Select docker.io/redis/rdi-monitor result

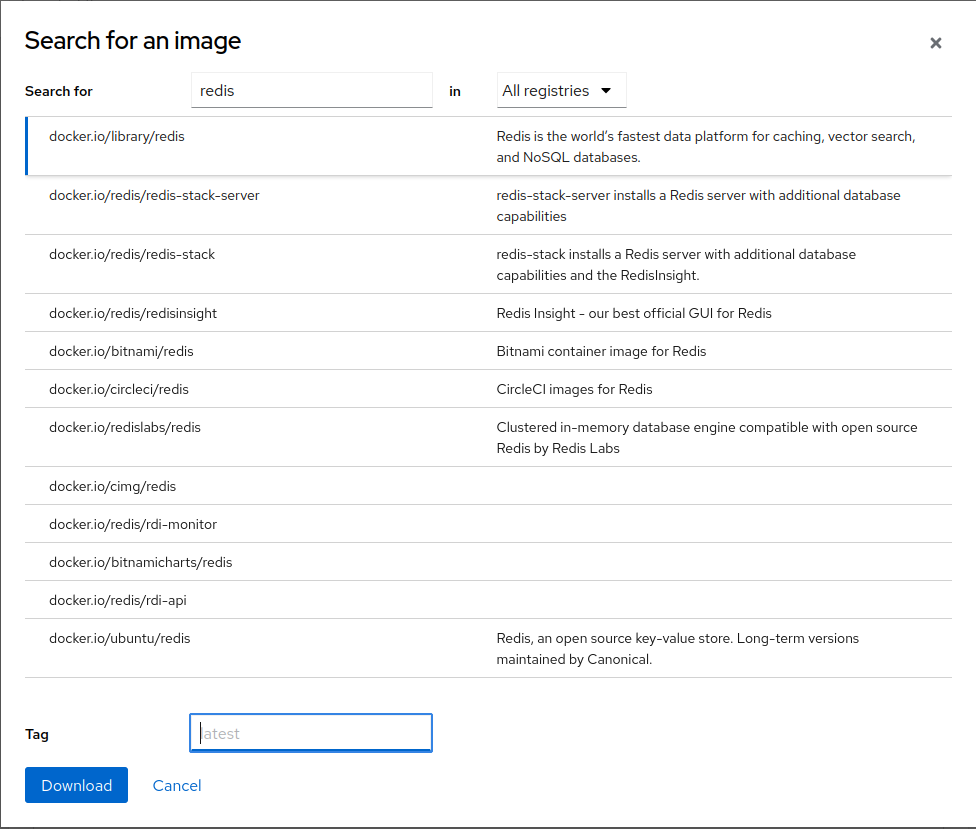tap(133, 524)
